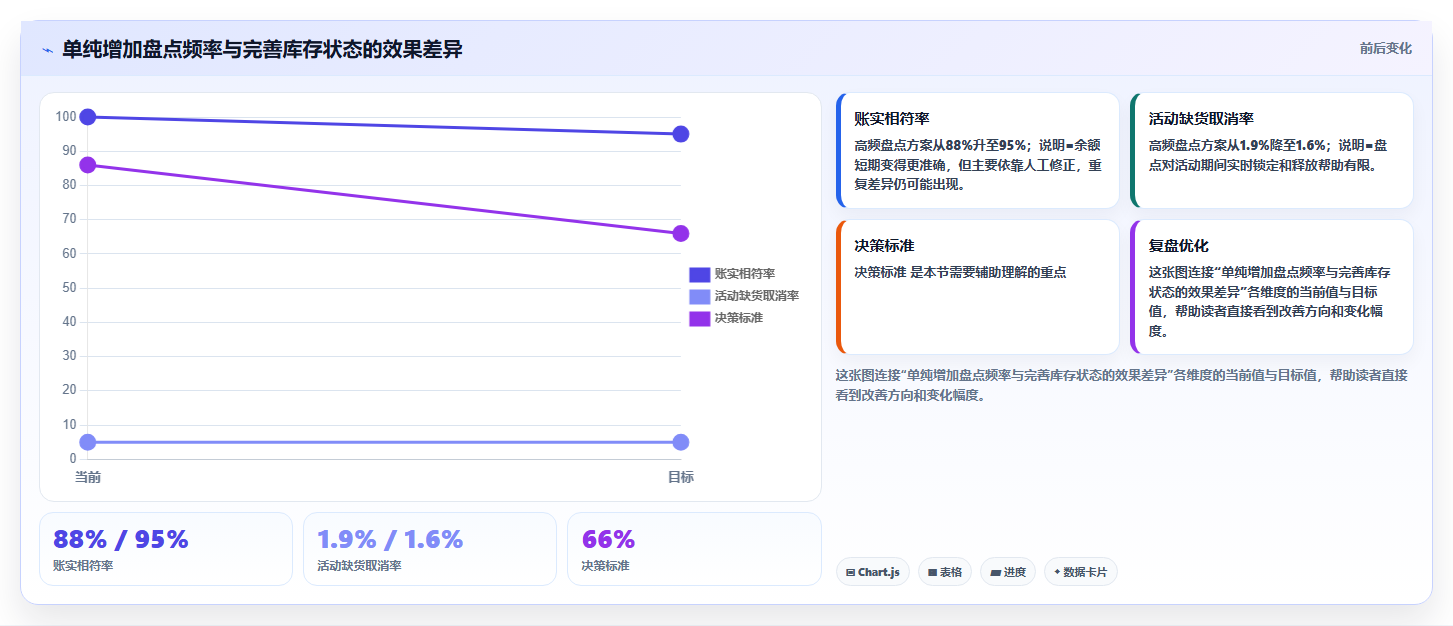Click the 100 y-axis tick label
This screenshot has height=626, width=1453.
coord(66,117)
